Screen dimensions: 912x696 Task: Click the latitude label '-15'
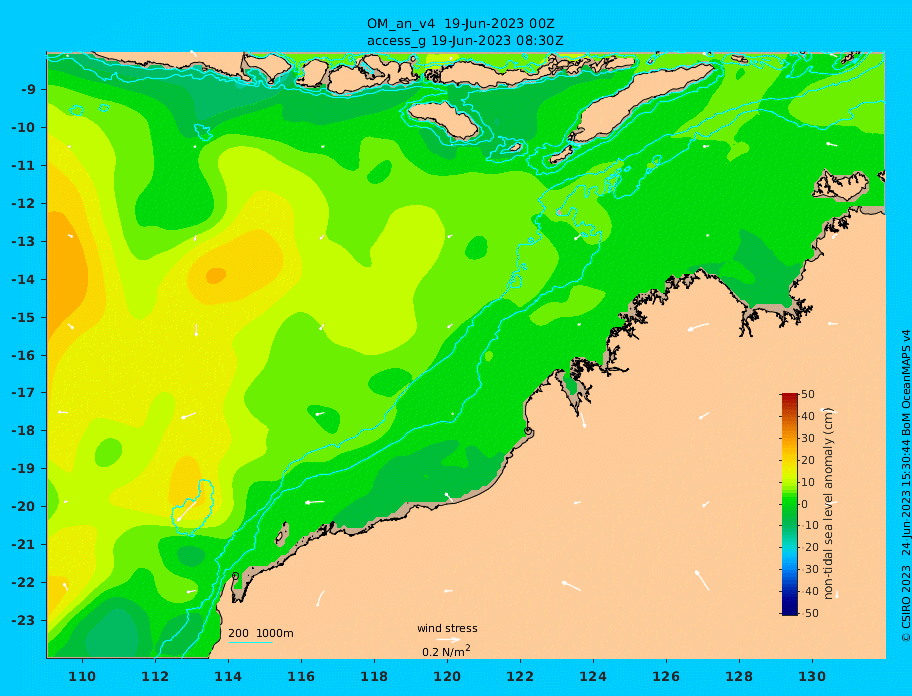point(24,317)
